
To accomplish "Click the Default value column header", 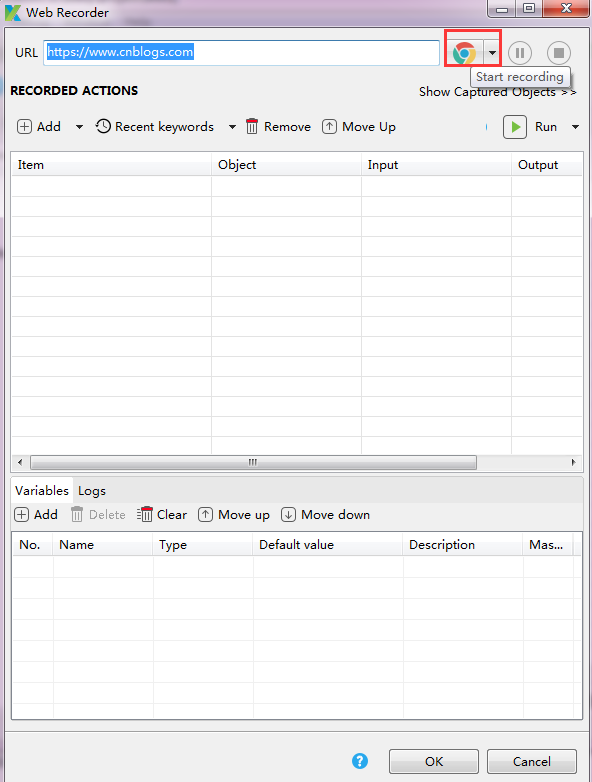I will click(328, 545).
